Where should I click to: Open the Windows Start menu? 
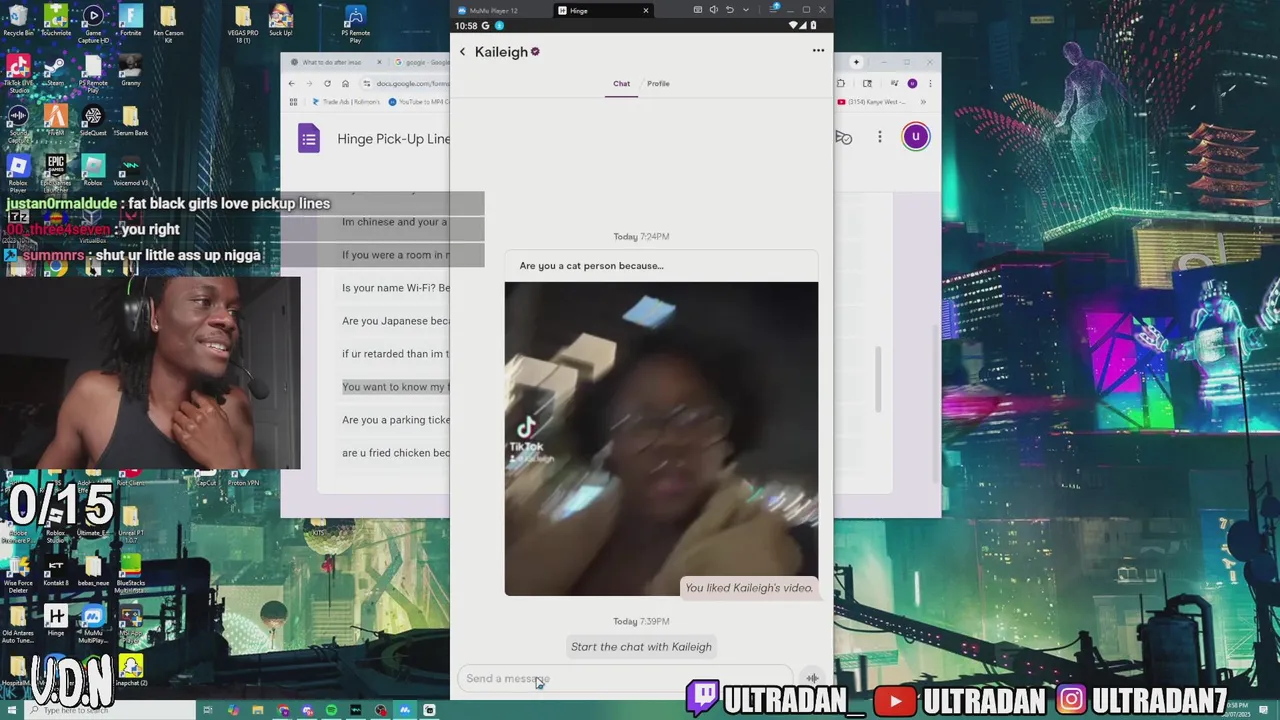pos(11,710)
